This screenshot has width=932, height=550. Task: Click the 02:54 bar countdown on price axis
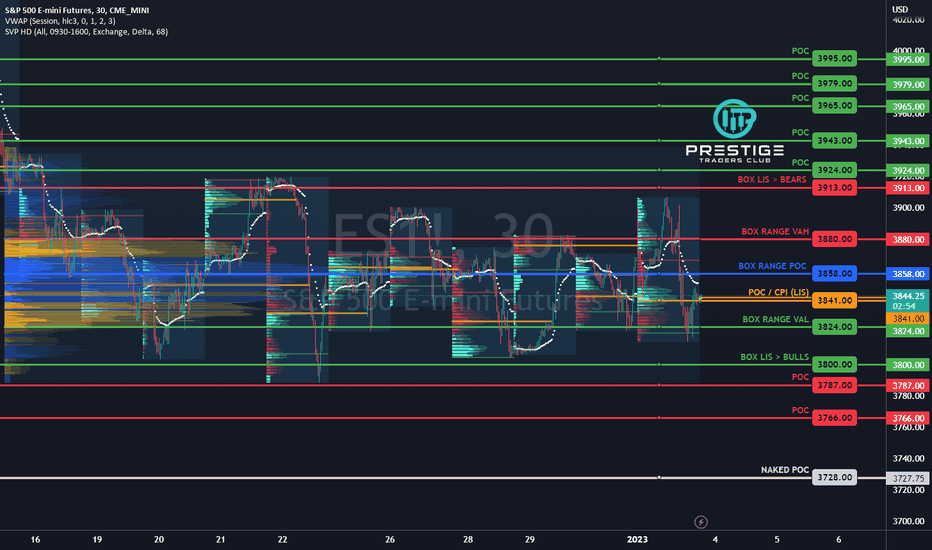[x=904, y=306]
